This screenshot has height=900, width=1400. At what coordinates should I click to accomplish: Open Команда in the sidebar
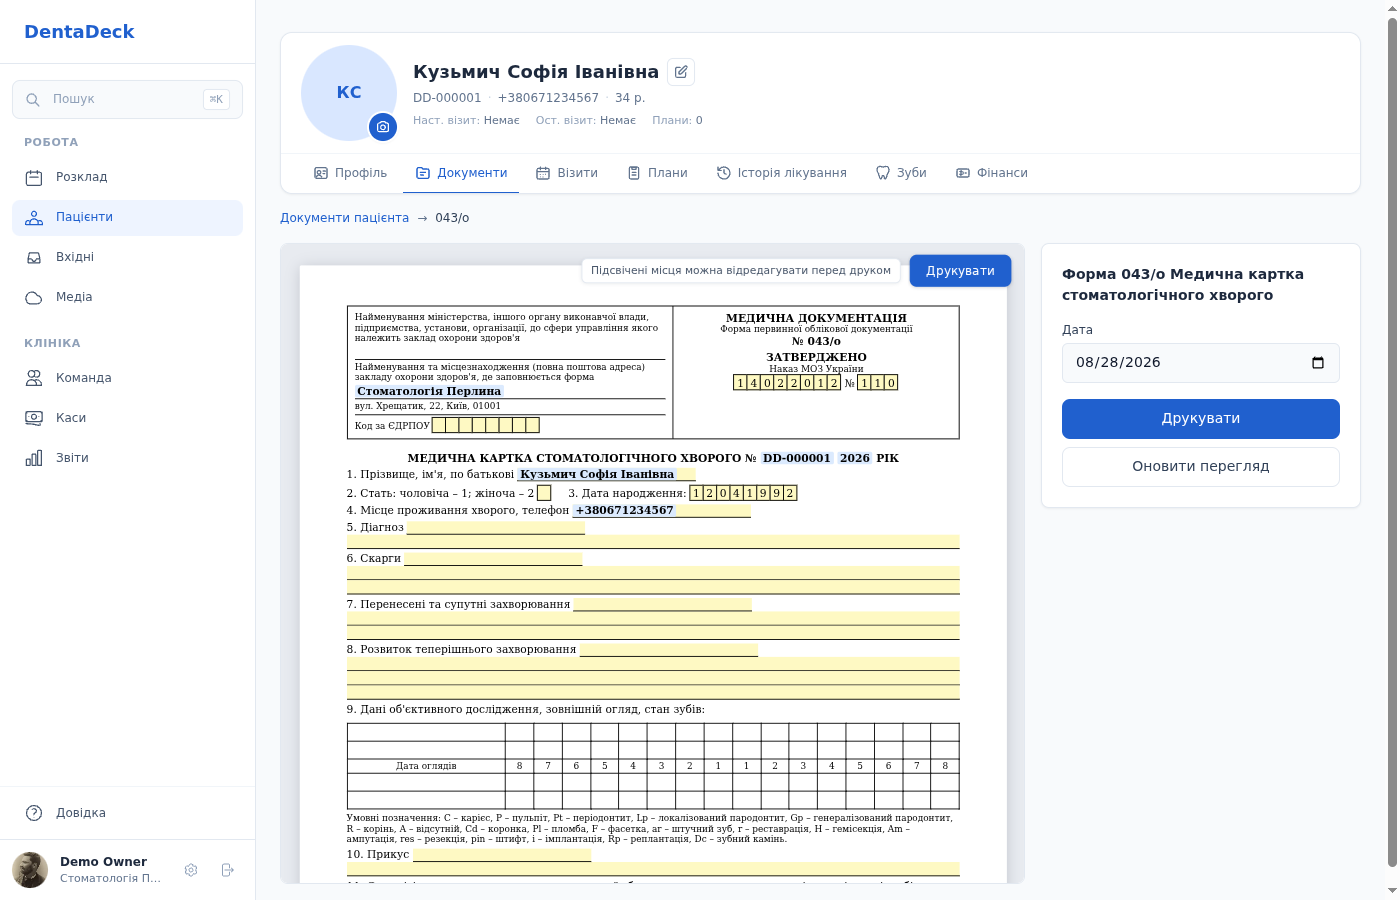pyautogui.click(x=127, y=378)
